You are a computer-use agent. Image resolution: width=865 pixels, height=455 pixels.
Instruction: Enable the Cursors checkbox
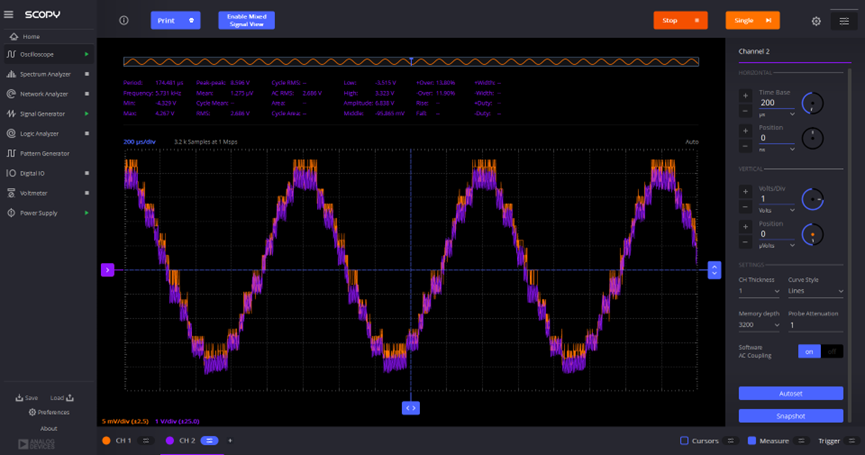point(684,441)
